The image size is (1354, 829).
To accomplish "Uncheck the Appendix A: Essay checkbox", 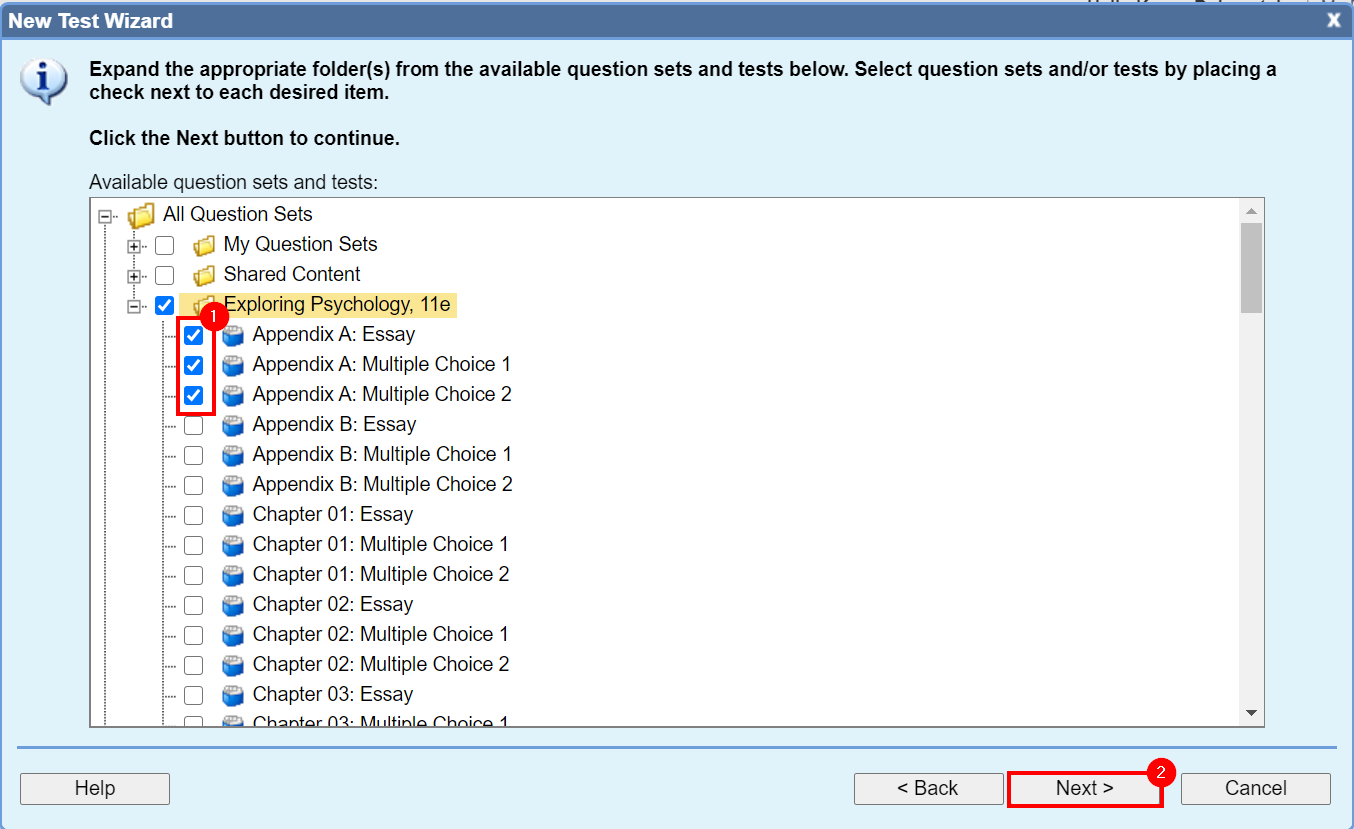I will coord(192,335).
